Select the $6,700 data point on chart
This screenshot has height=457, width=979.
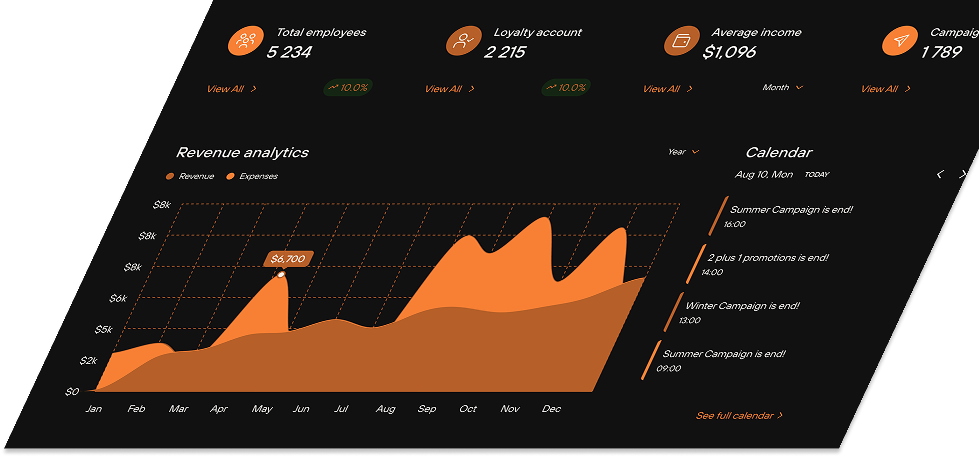click(x=282, y=274)
